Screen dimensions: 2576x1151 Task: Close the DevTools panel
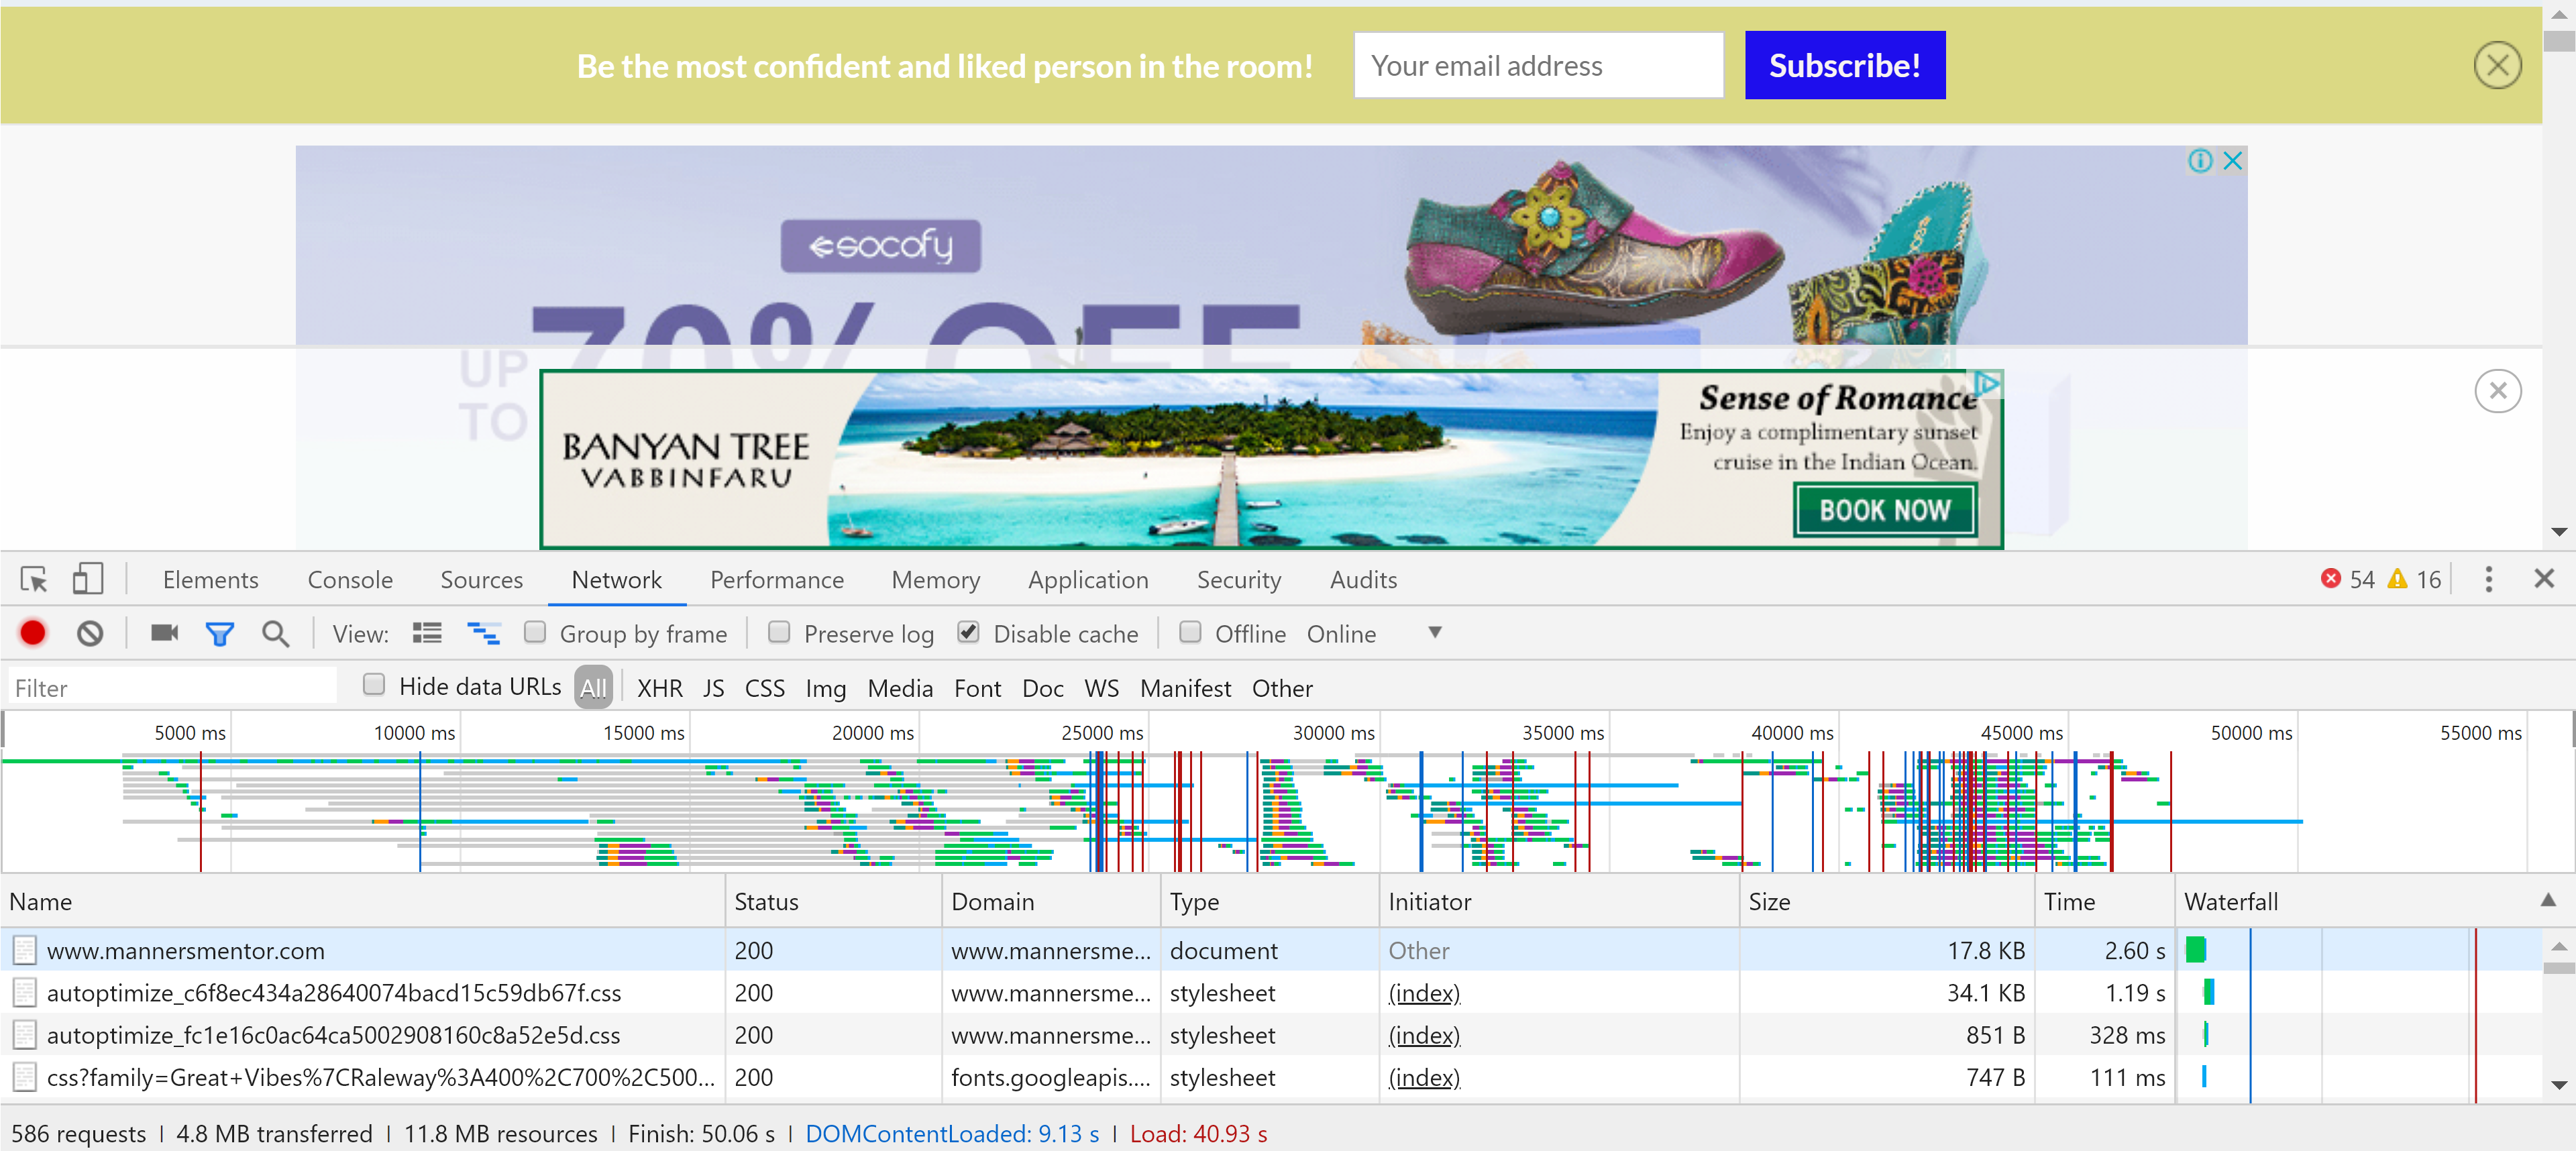pyautogui.click(x=2544, y=579)
